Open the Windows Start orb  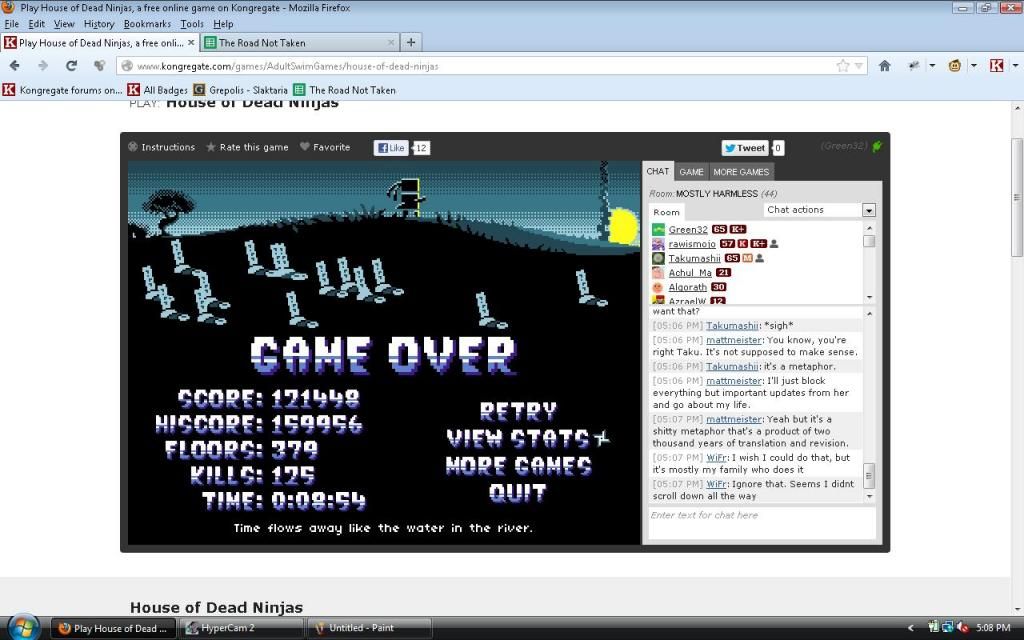click(x=24, y=628)
